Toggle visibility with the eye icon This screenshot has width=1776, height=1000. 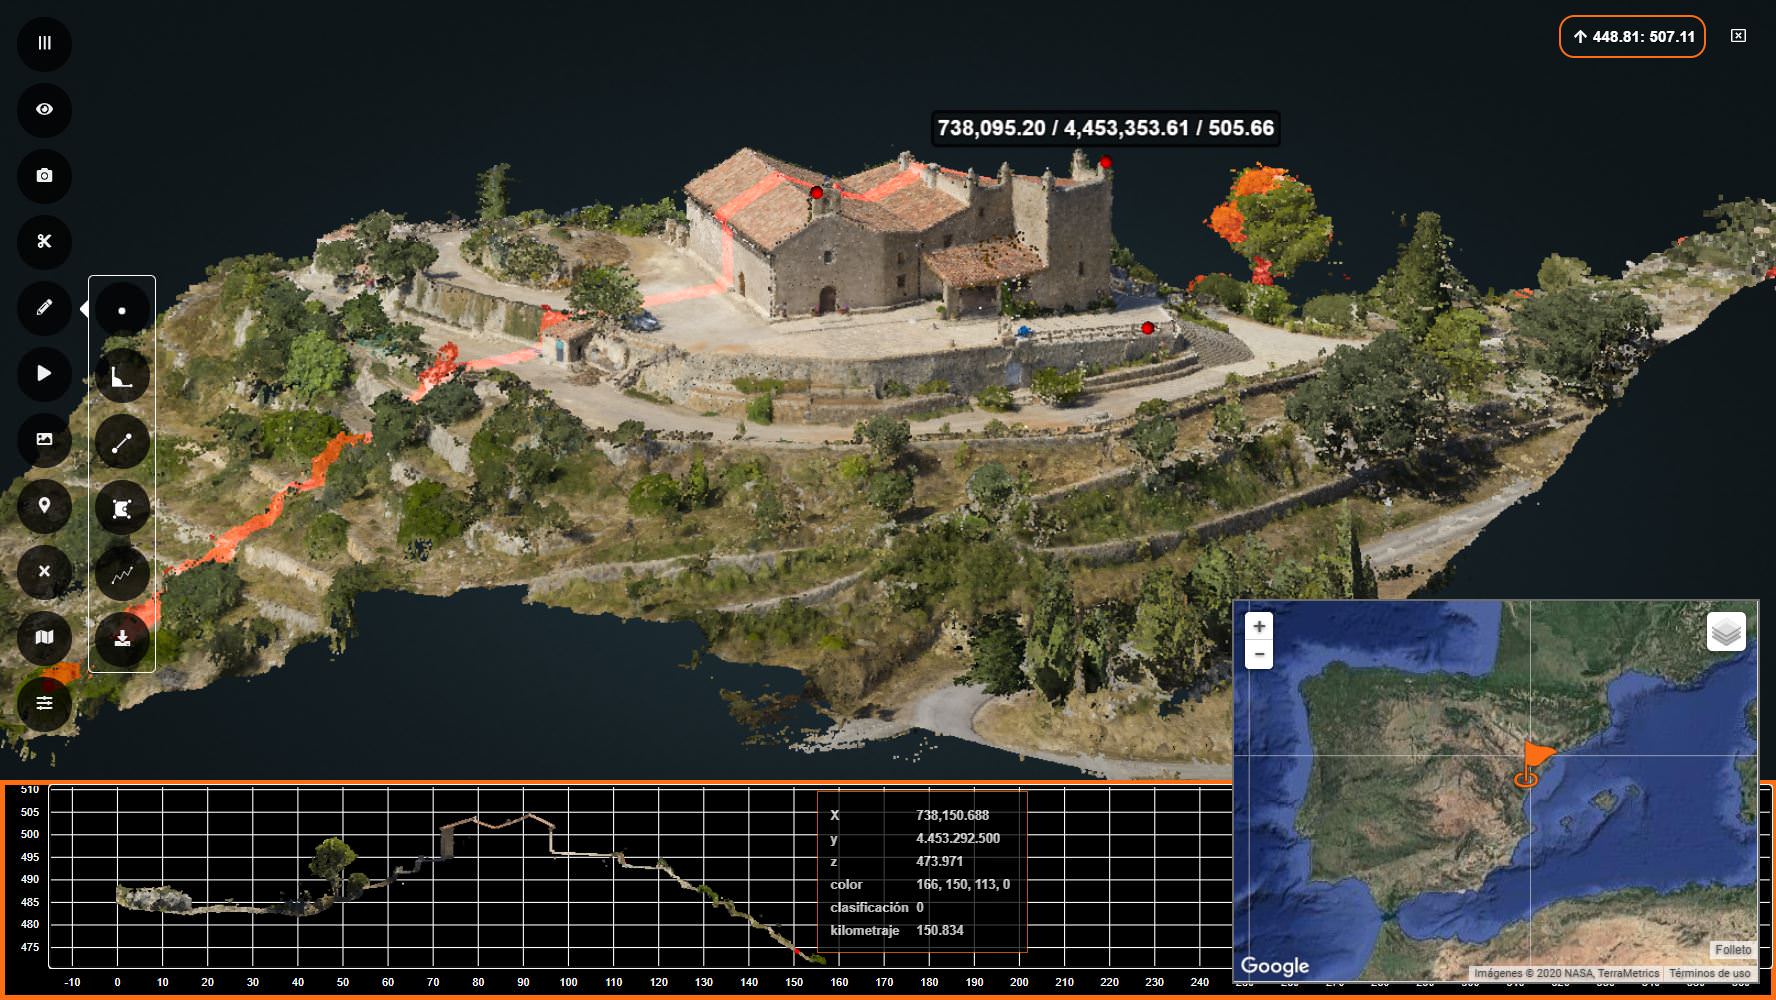coord(44,109)
